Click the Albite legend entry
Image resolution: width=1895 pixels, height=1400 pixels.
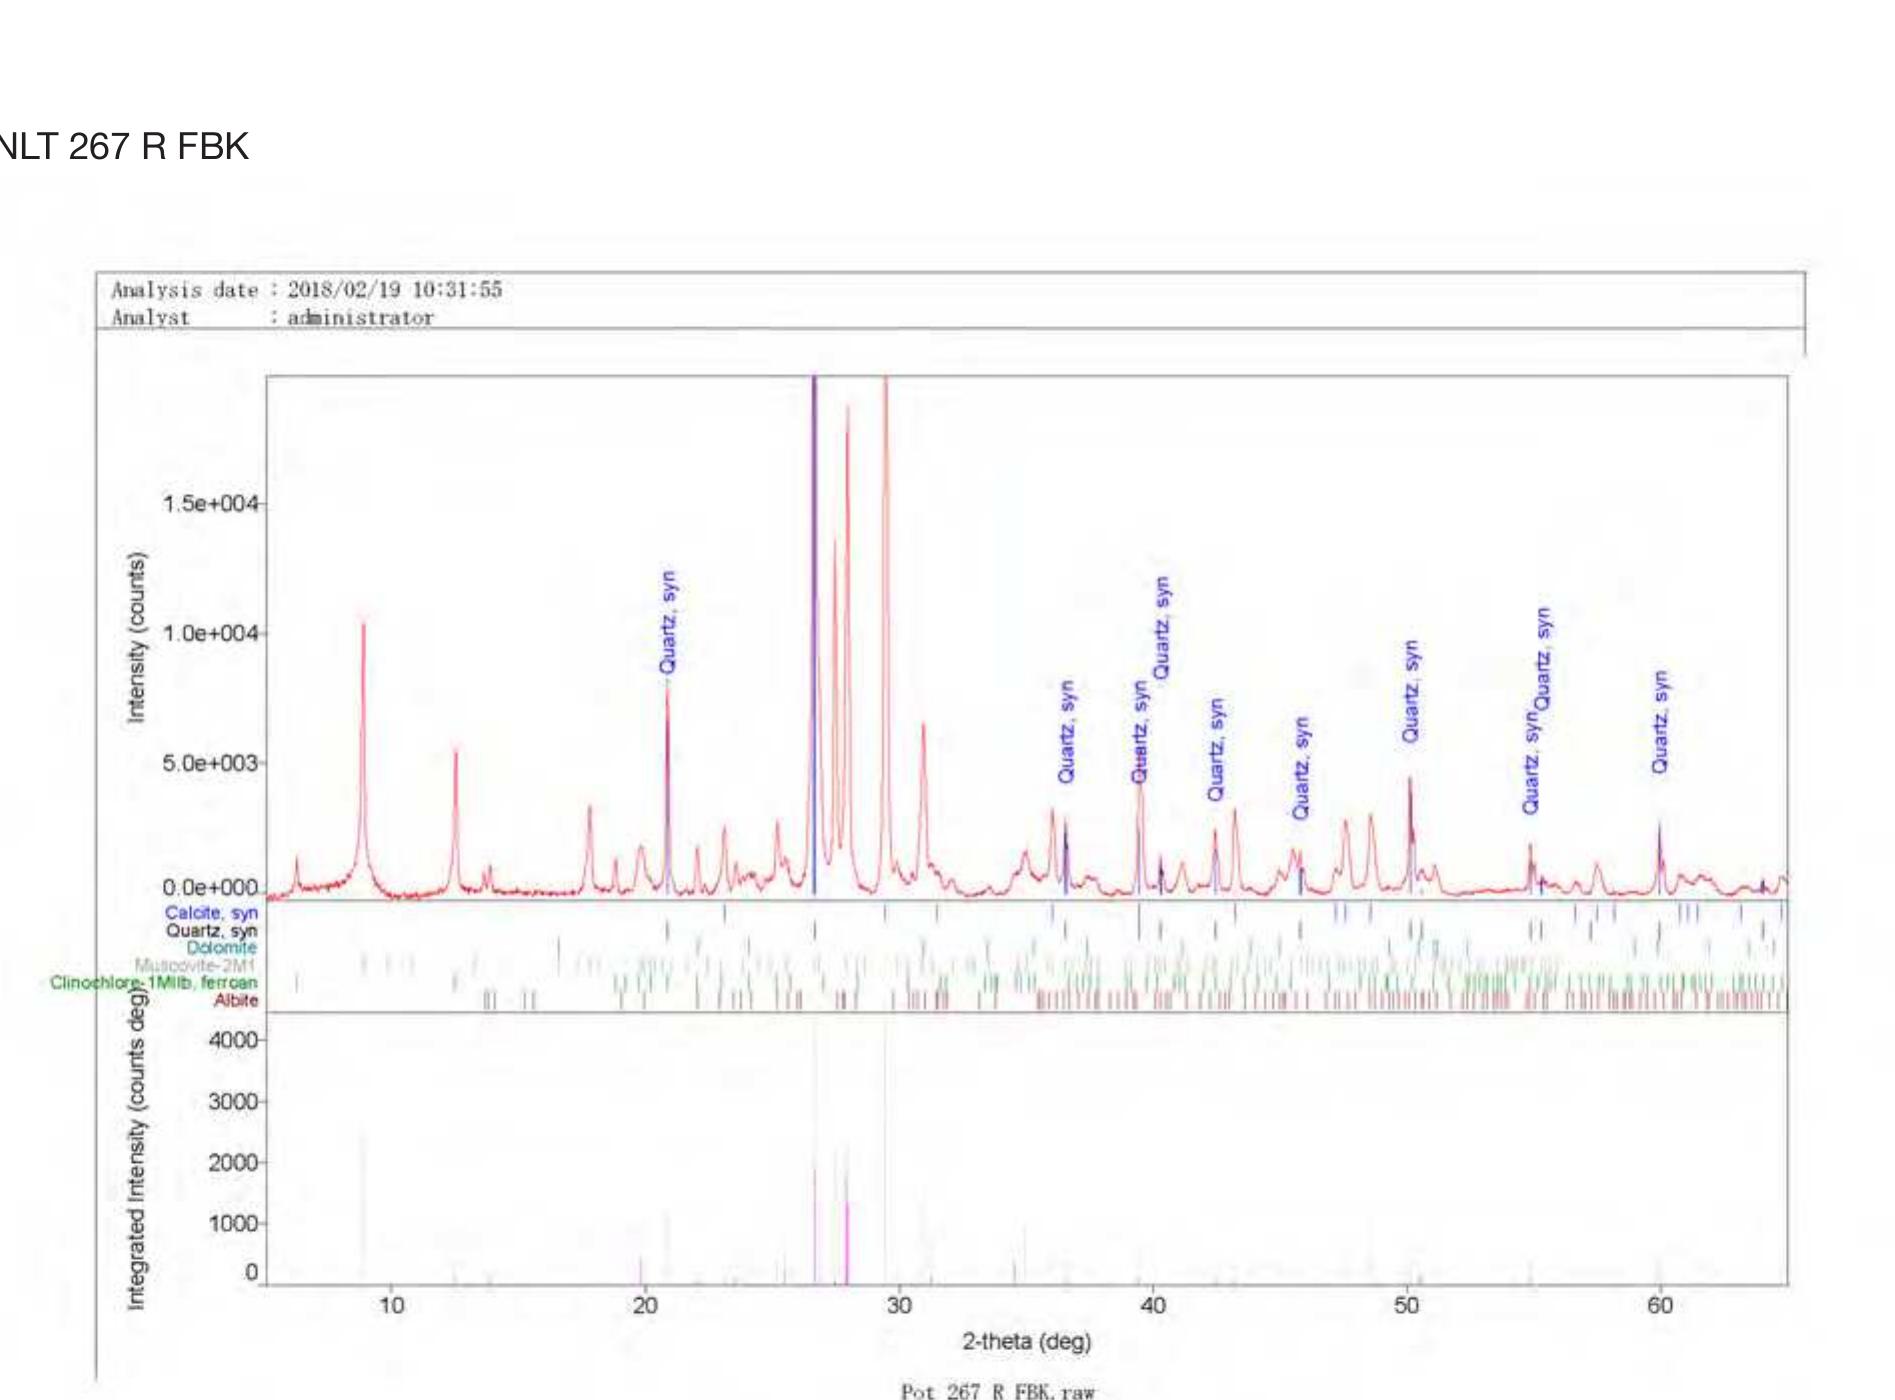(x=235, y=1000)
